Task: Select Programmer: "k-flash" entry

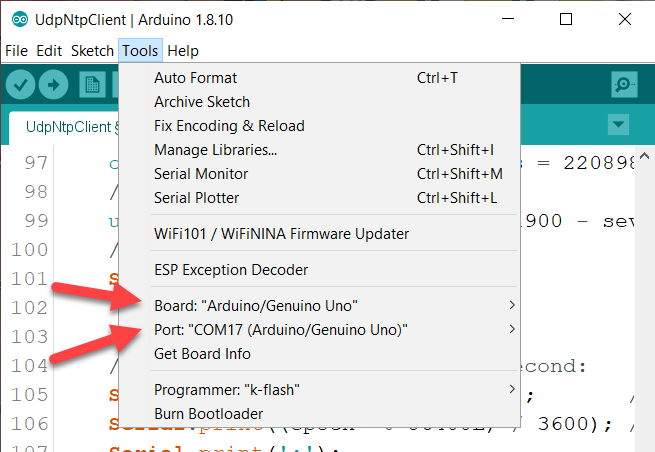Action: 319,390
